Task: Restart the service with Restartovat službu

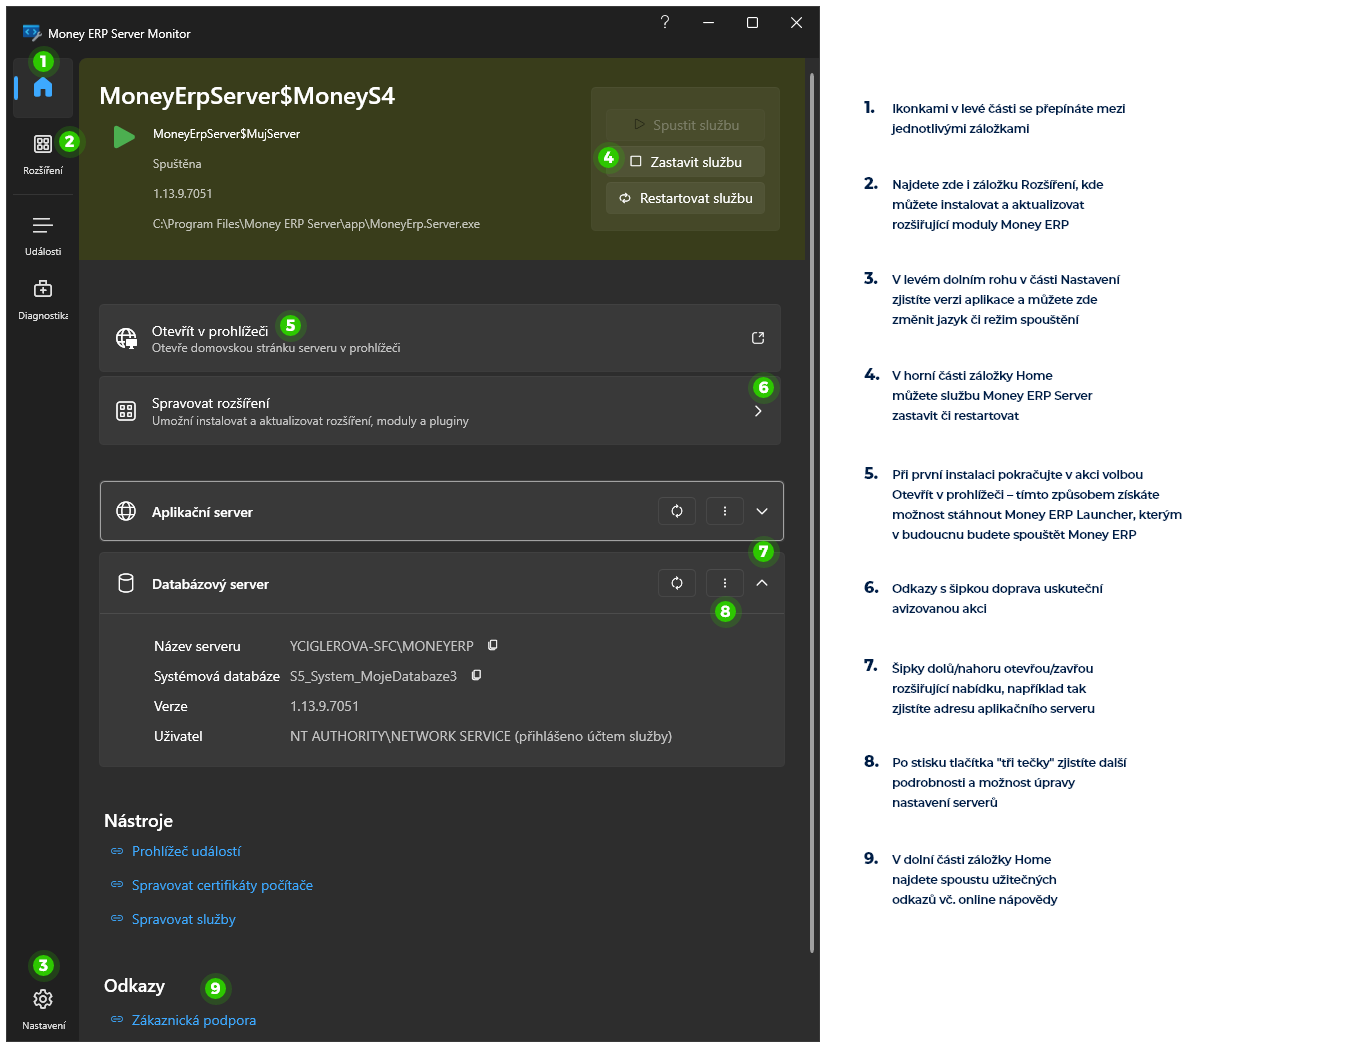Action: point(685,198)
